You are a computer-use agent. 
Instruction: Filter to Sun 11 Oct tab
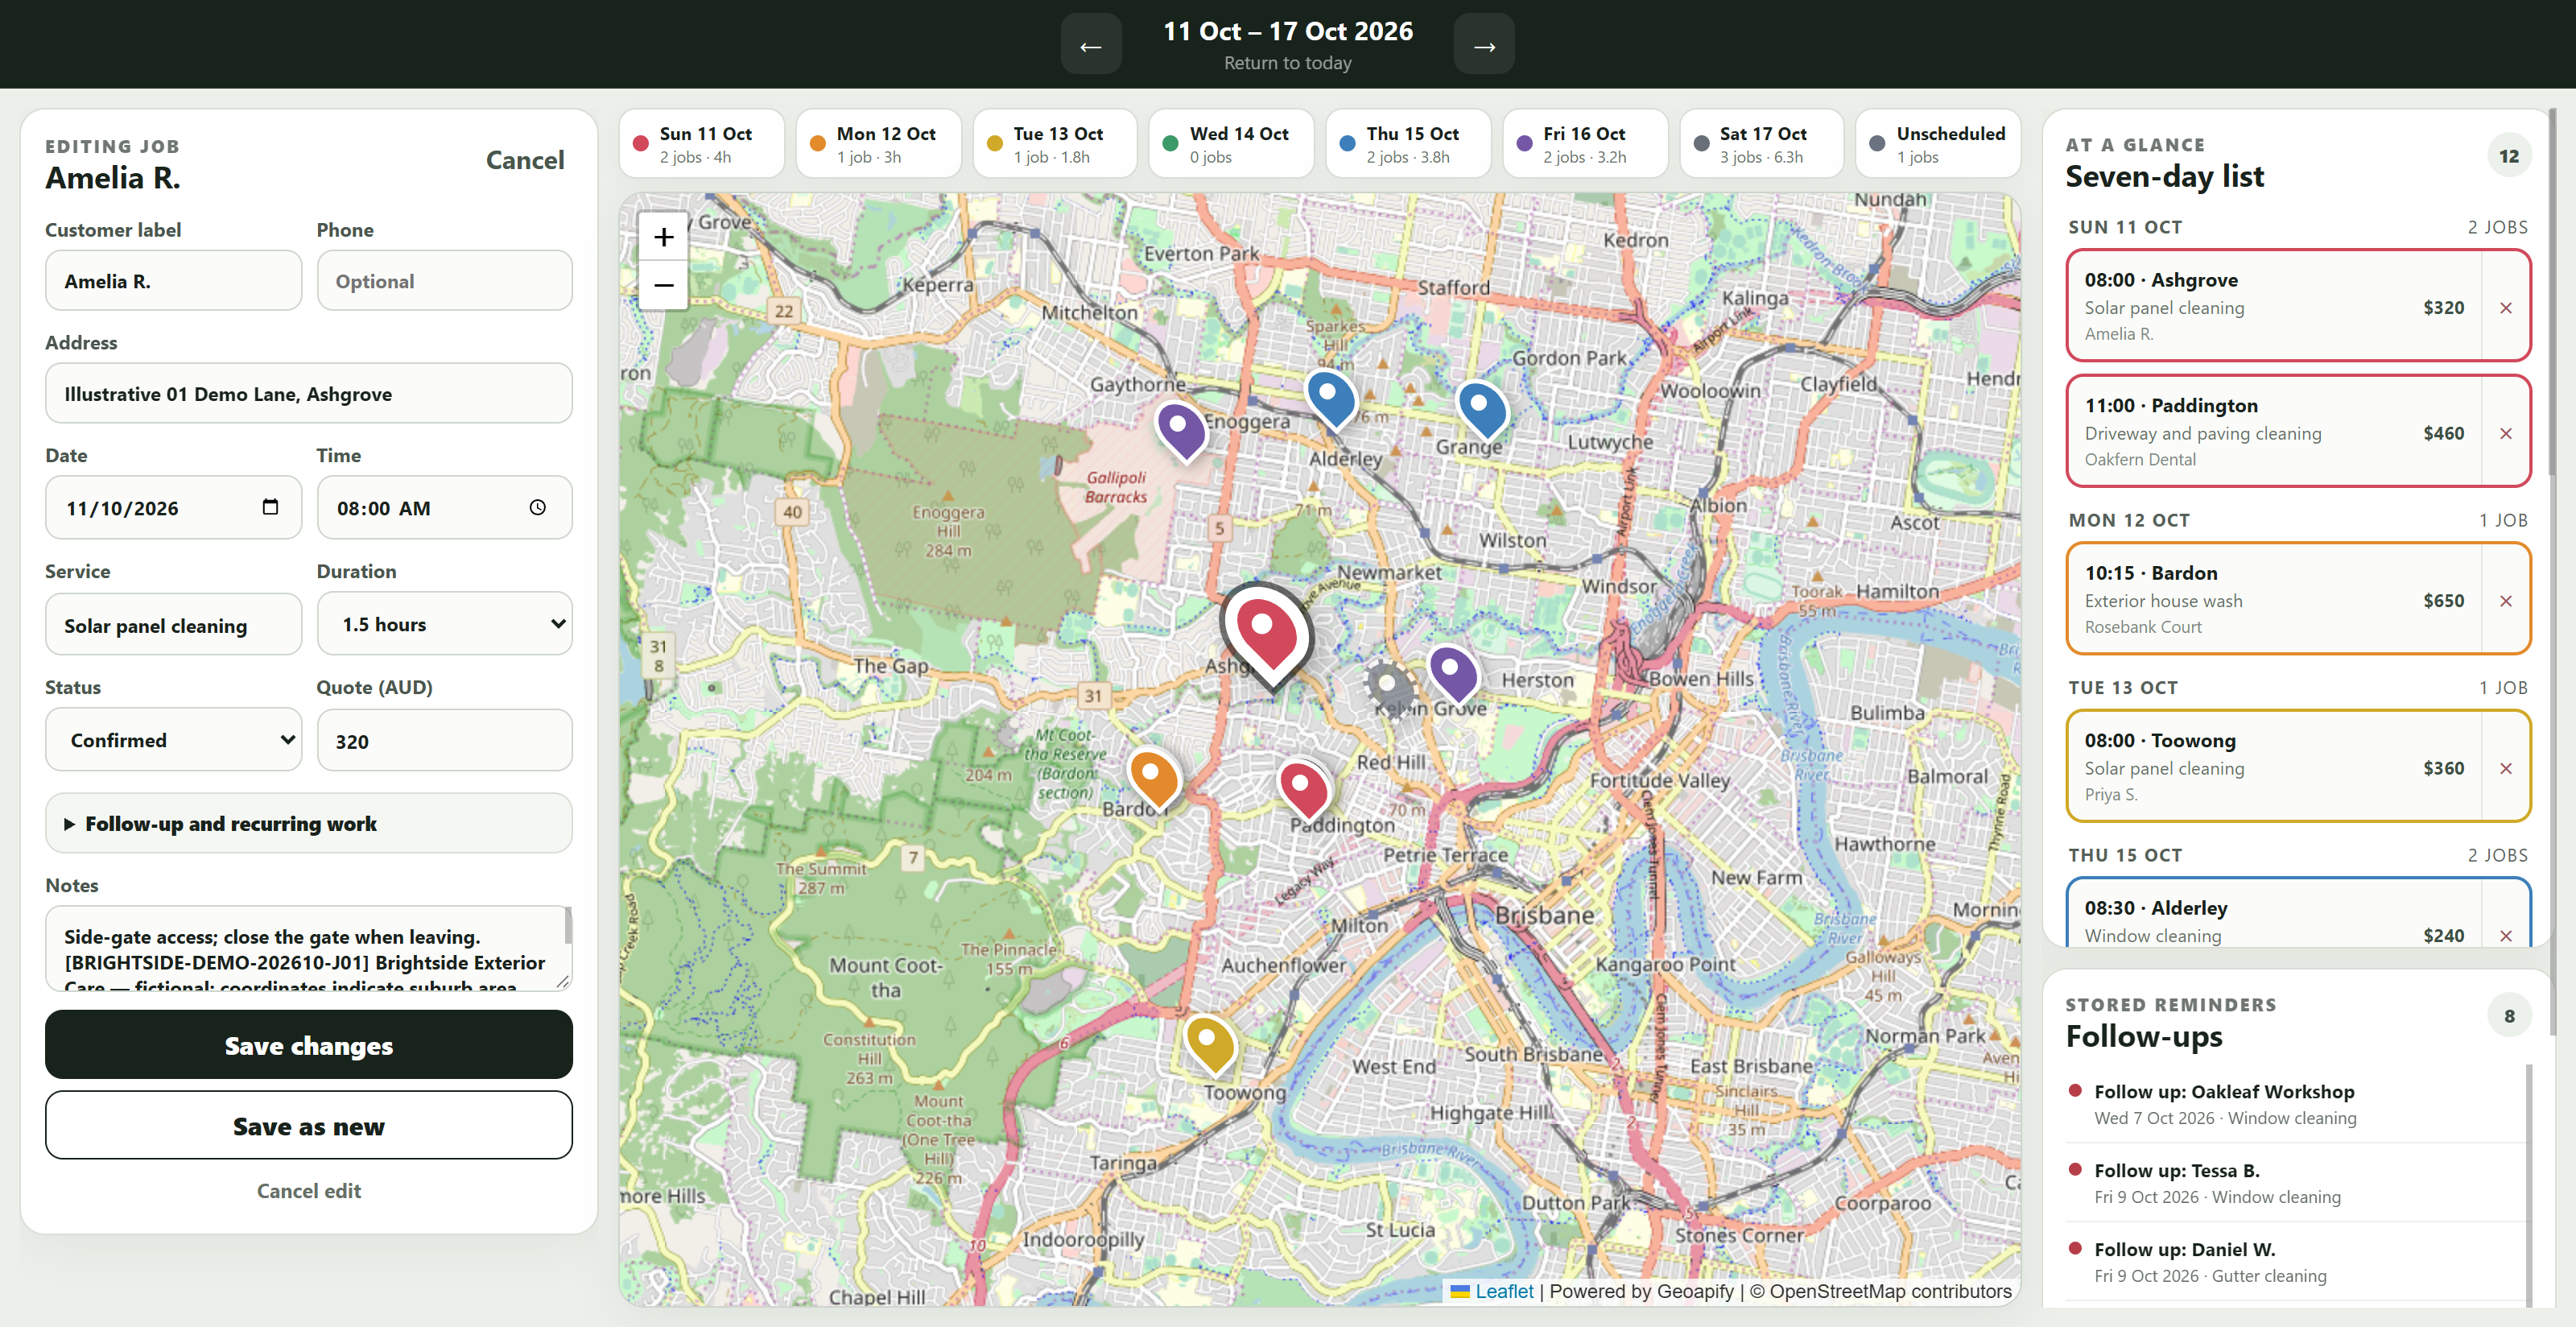[x=701, y=144]
